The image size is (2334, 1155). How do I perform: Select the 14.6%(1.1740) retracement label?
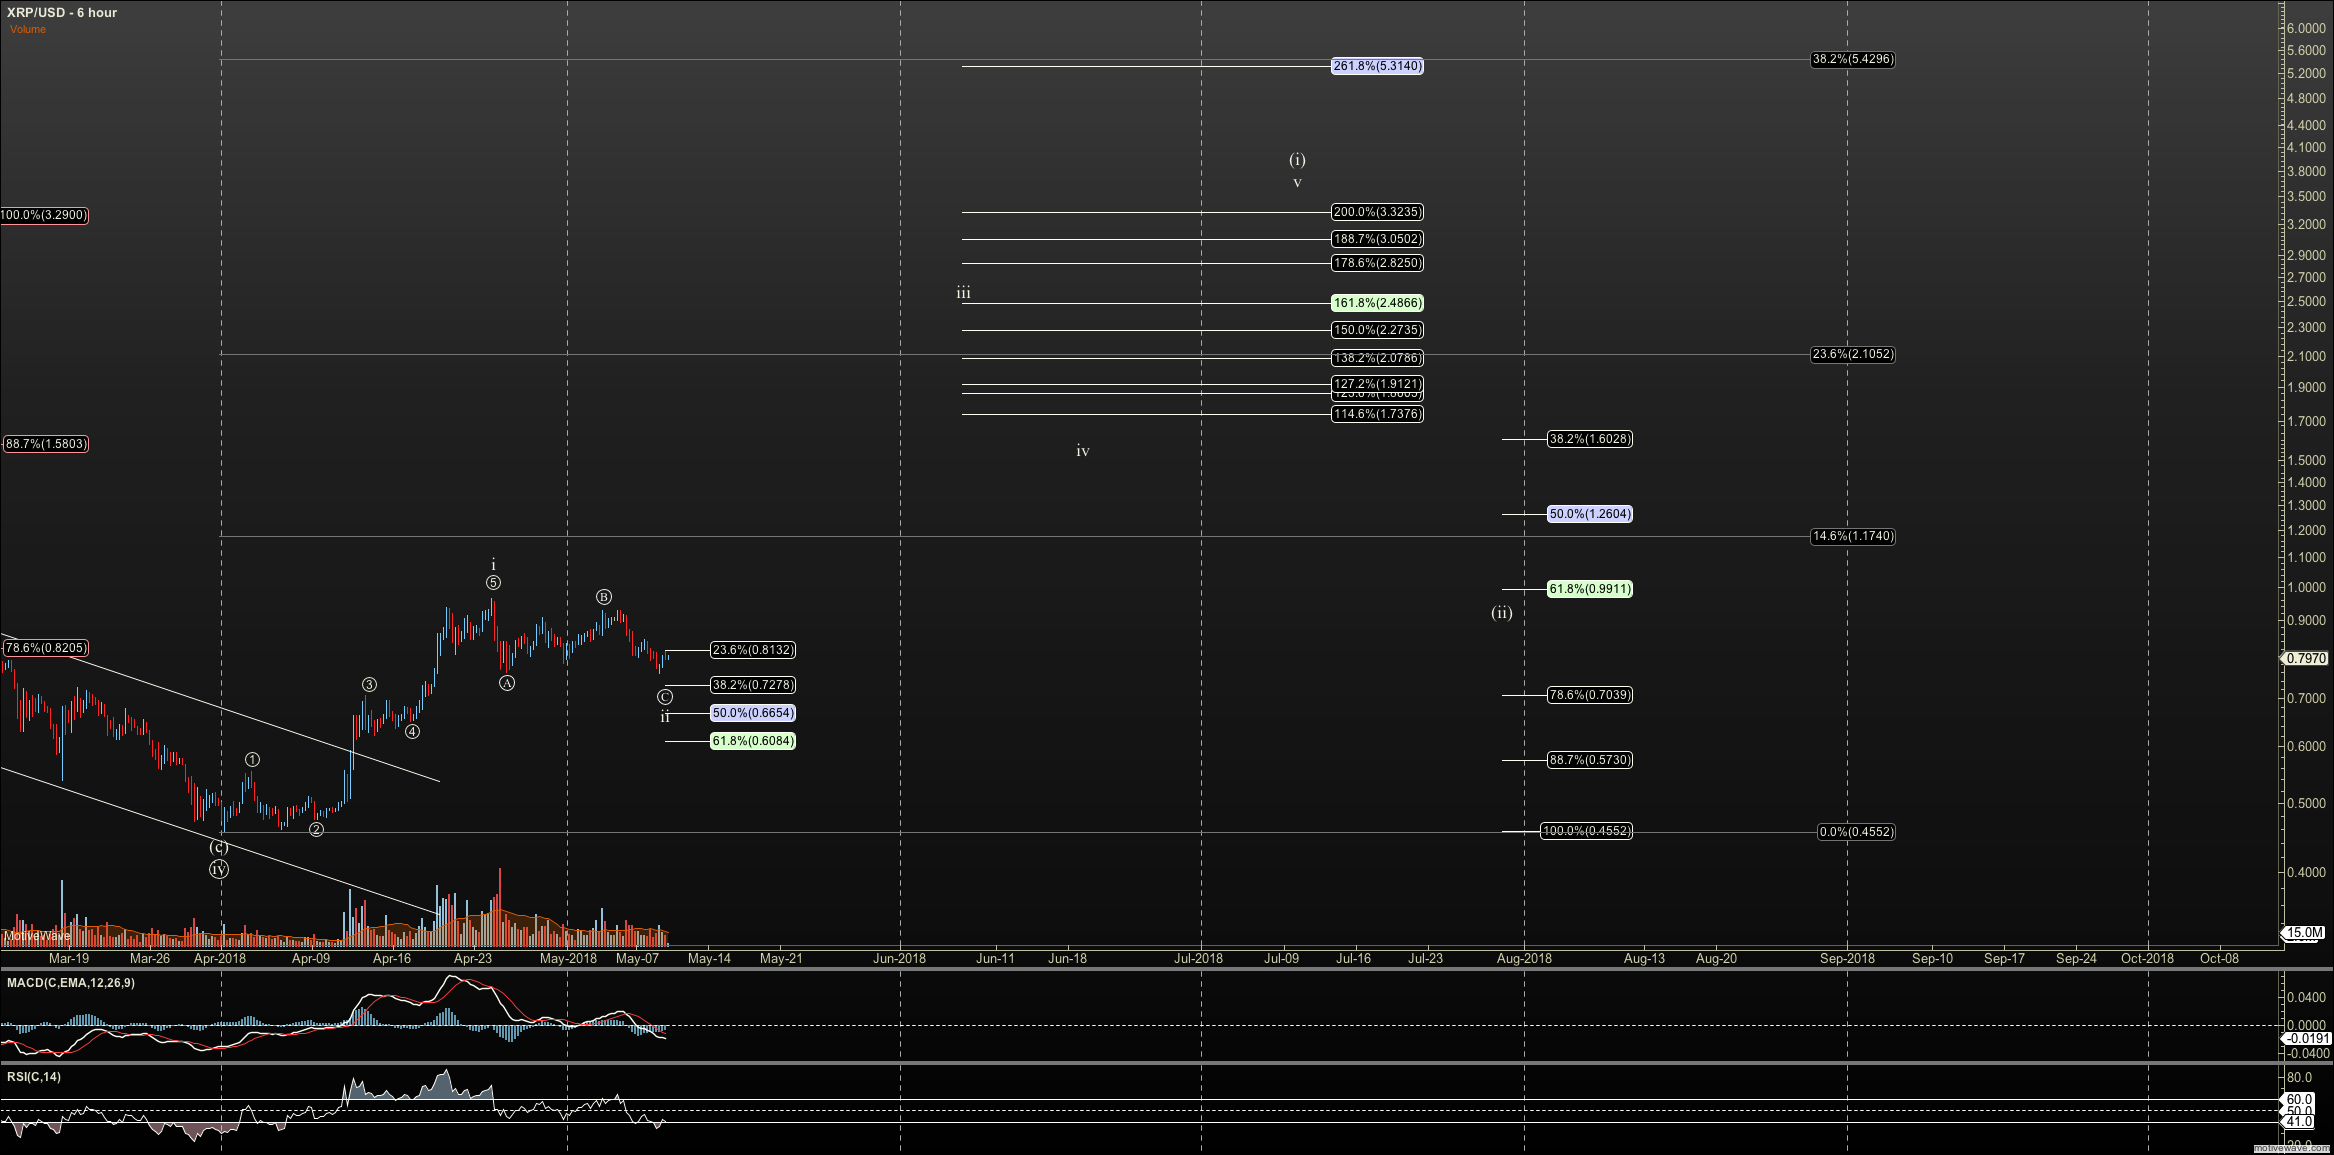tap(1853, 536)
